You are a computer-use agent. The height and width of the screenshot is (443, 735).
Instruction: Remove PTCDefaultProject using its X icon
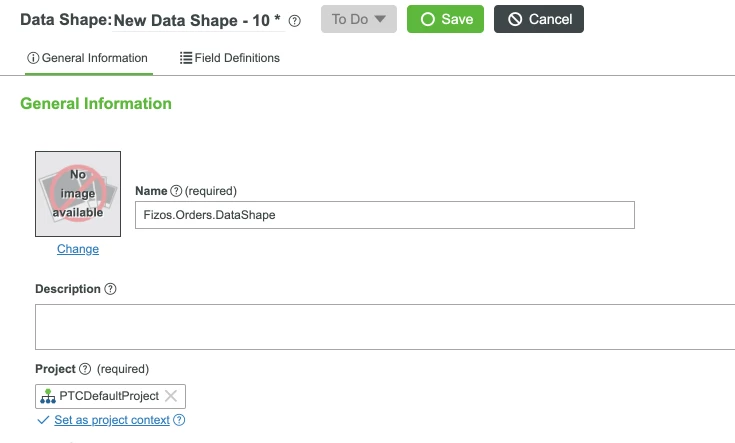171,396
